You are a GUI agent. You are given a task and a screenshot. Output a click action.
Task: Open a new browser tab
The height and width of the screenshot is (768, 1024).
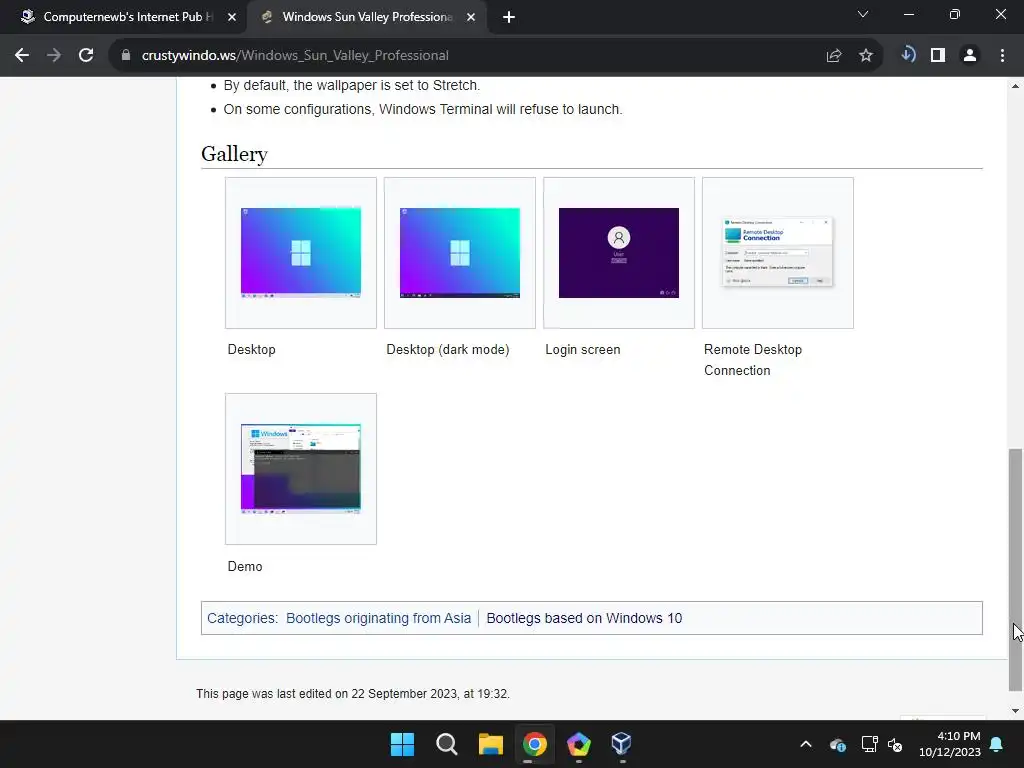click(x=509, y=18)
